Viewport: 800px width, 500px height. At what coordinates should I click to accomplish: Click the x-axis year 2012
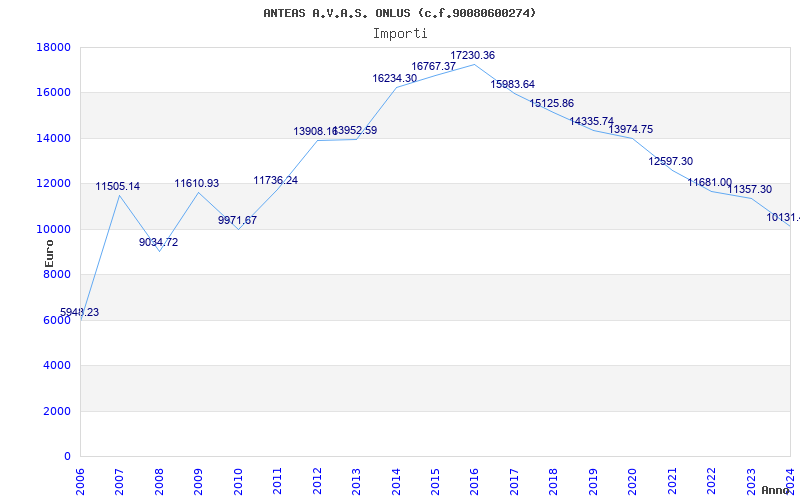317,481
